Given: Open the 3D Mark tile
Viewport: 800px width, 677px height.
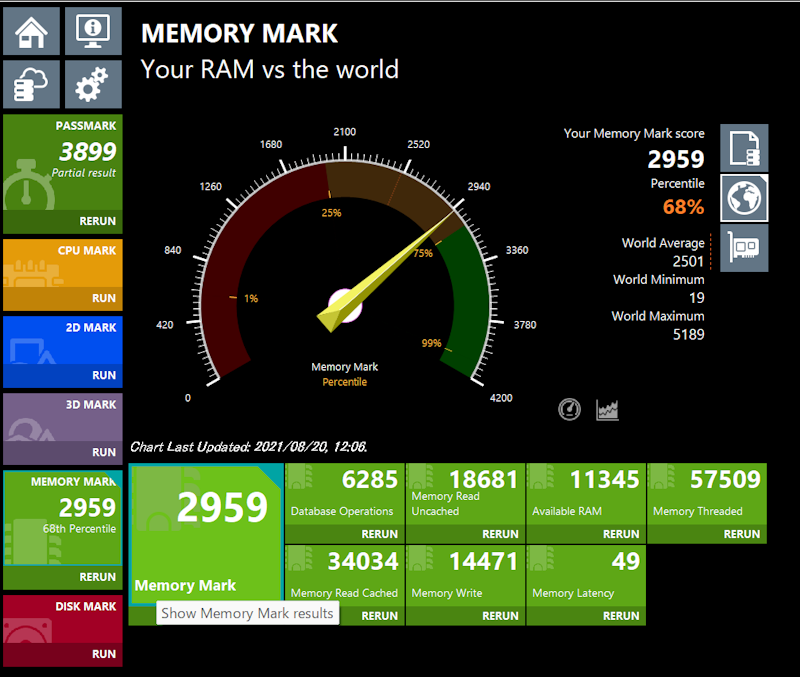Looking at the screenshot, I should (63, 417).
